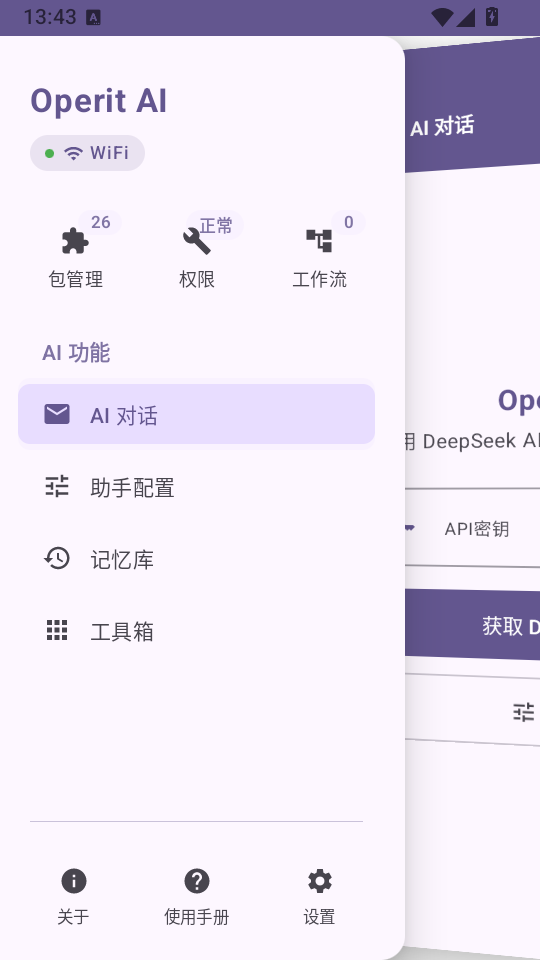Screen dimensions: 540x960
Task: Select AI 对话 drawer menu item
Action: (x=197, y=414)
